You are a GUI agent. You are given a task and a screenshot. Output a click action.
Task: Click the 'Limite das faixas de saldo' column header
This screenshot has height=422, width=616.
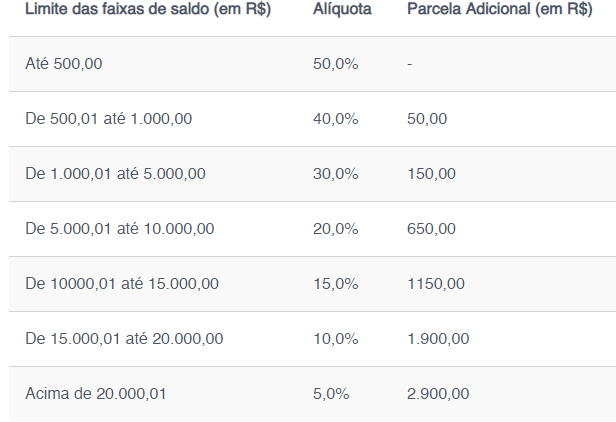(x=148, y=9)
